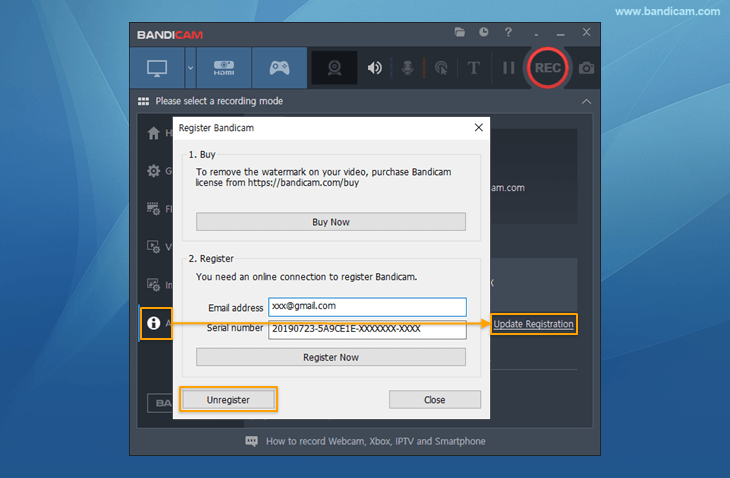Screen dimensions: 730x478
Task: Start recording with the REC button
Action: click(548, 68)
